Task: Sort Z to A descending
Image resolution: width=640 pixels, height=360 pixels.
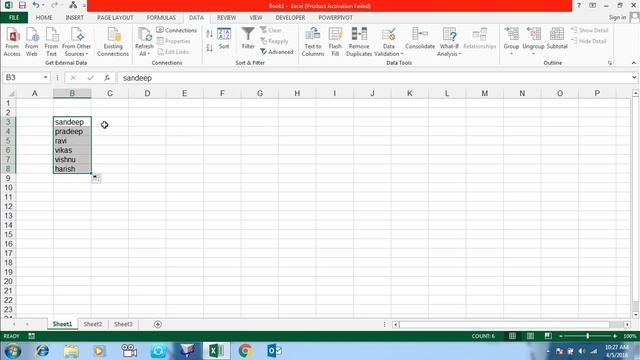Action: [209, 48]
